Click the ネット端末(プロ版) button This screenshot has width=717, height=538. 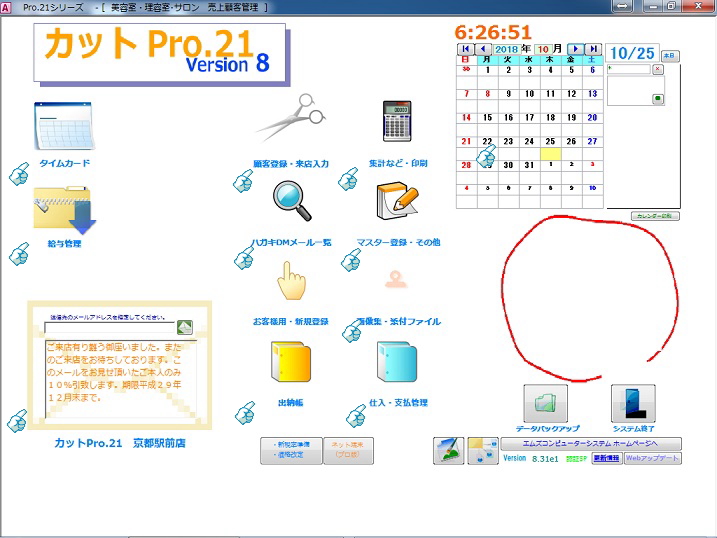[x=348, y=451]
